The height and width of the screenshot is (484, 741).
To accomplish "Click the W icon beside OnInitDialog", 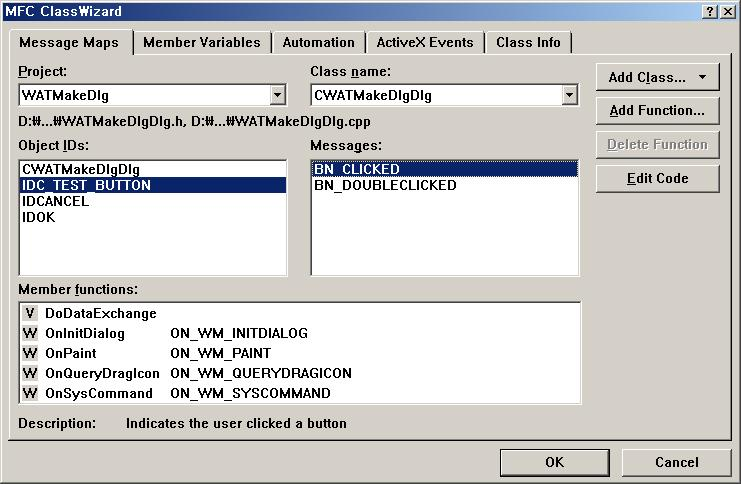I will coord(30,334).
